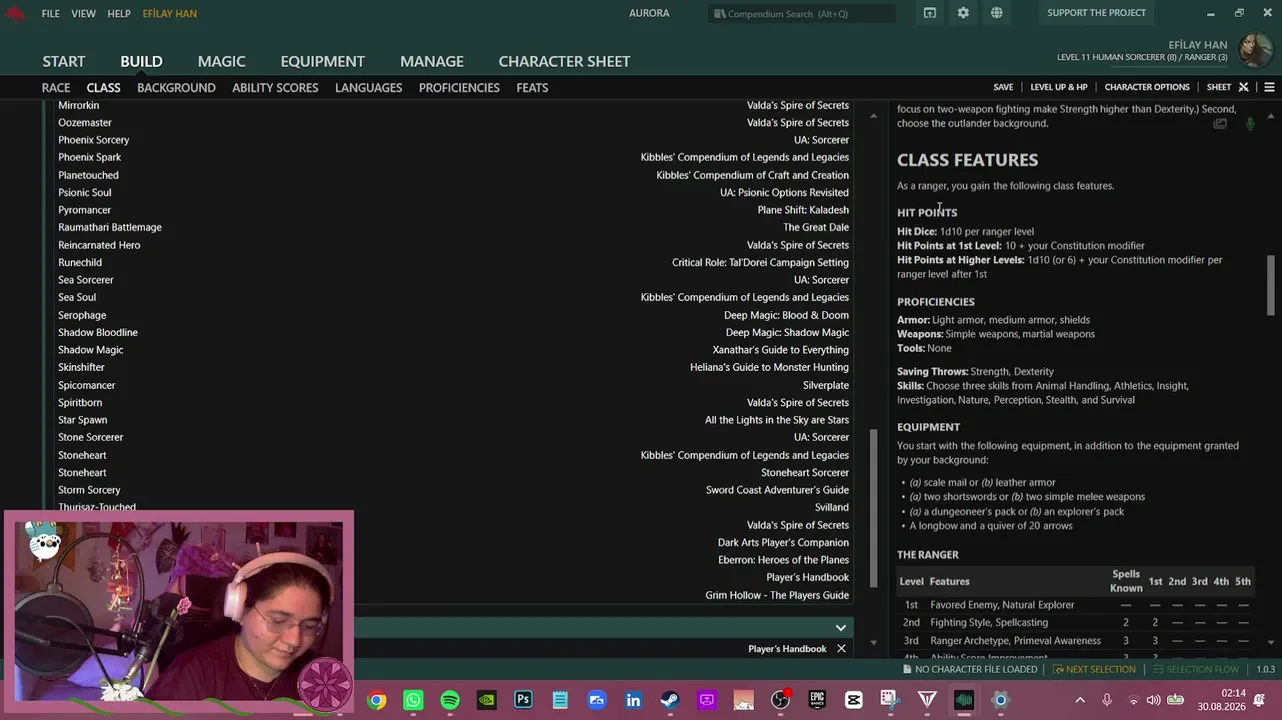Image resolution: width=1282 pixels, height=720 pixels.
Task: Open the hamburger menu beside SHEET
Action: coord(1269,87)
